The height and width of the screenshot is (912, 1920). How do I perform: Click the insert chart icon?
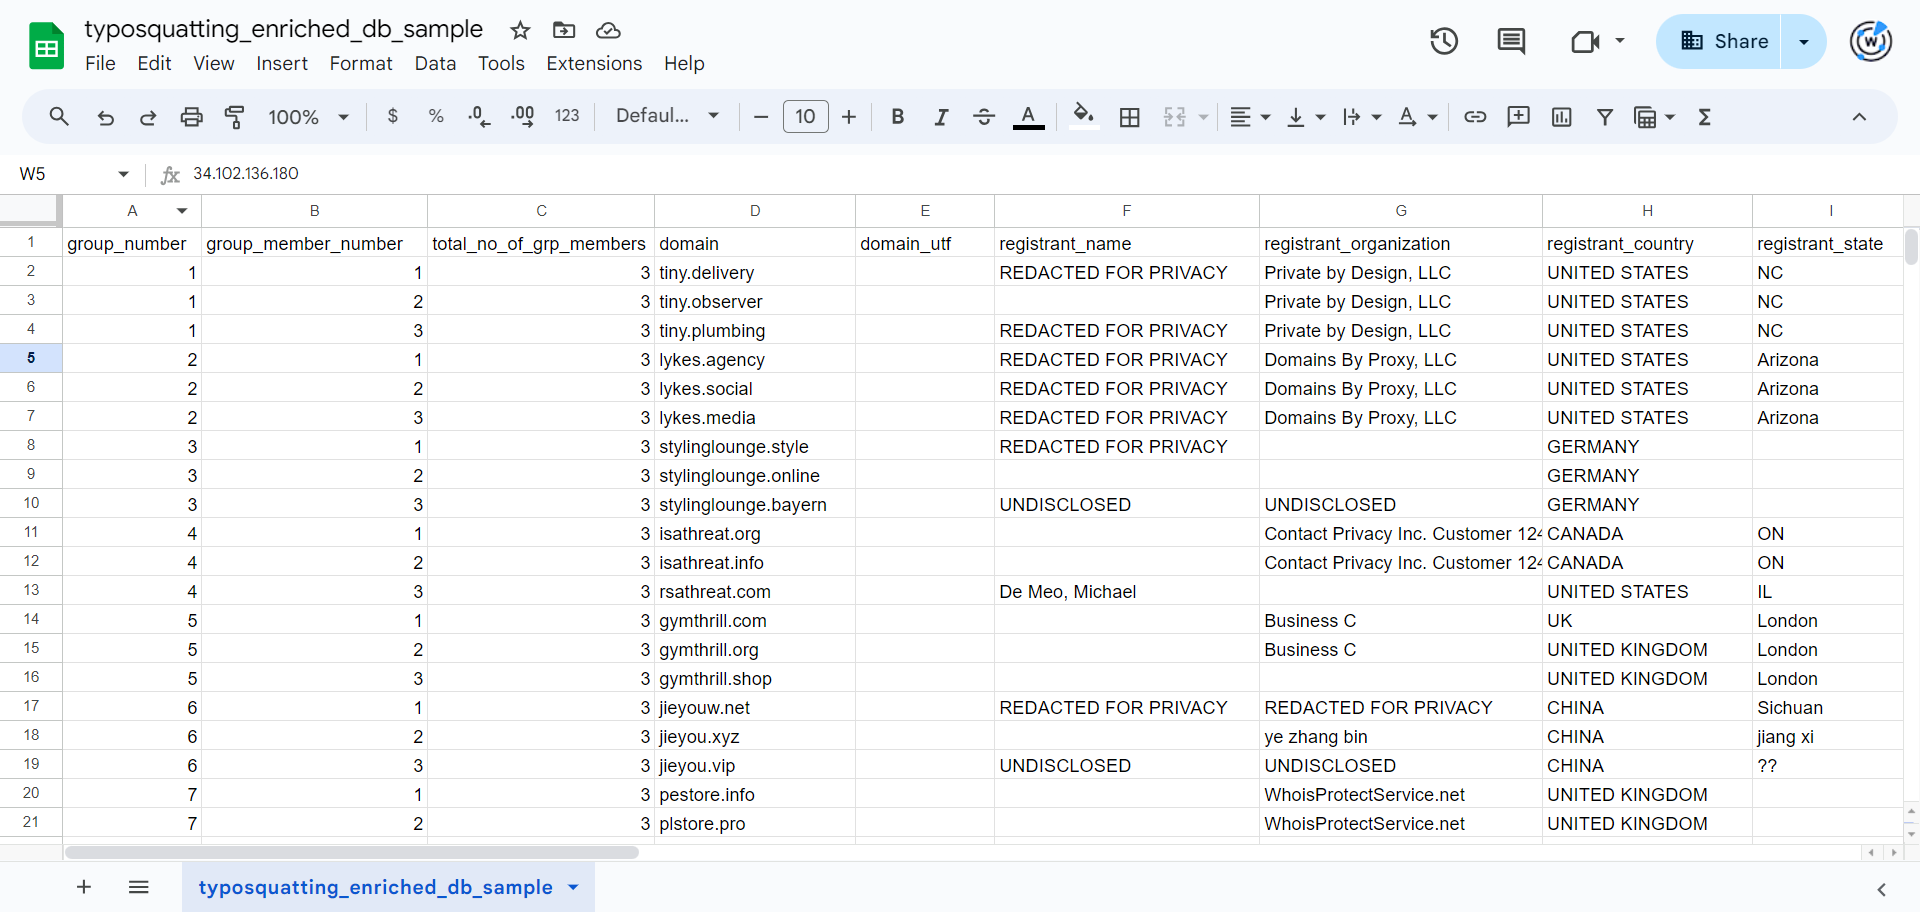pyautogui.click(x=1561, y=117)
